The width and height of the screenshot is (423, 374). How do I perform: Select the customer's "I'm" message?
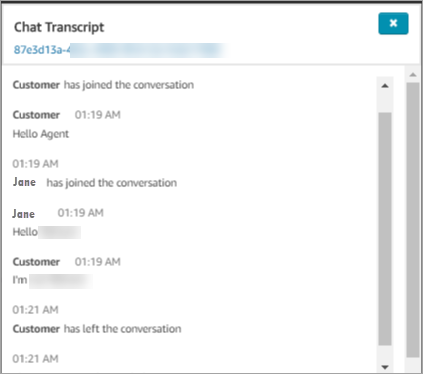52,280
